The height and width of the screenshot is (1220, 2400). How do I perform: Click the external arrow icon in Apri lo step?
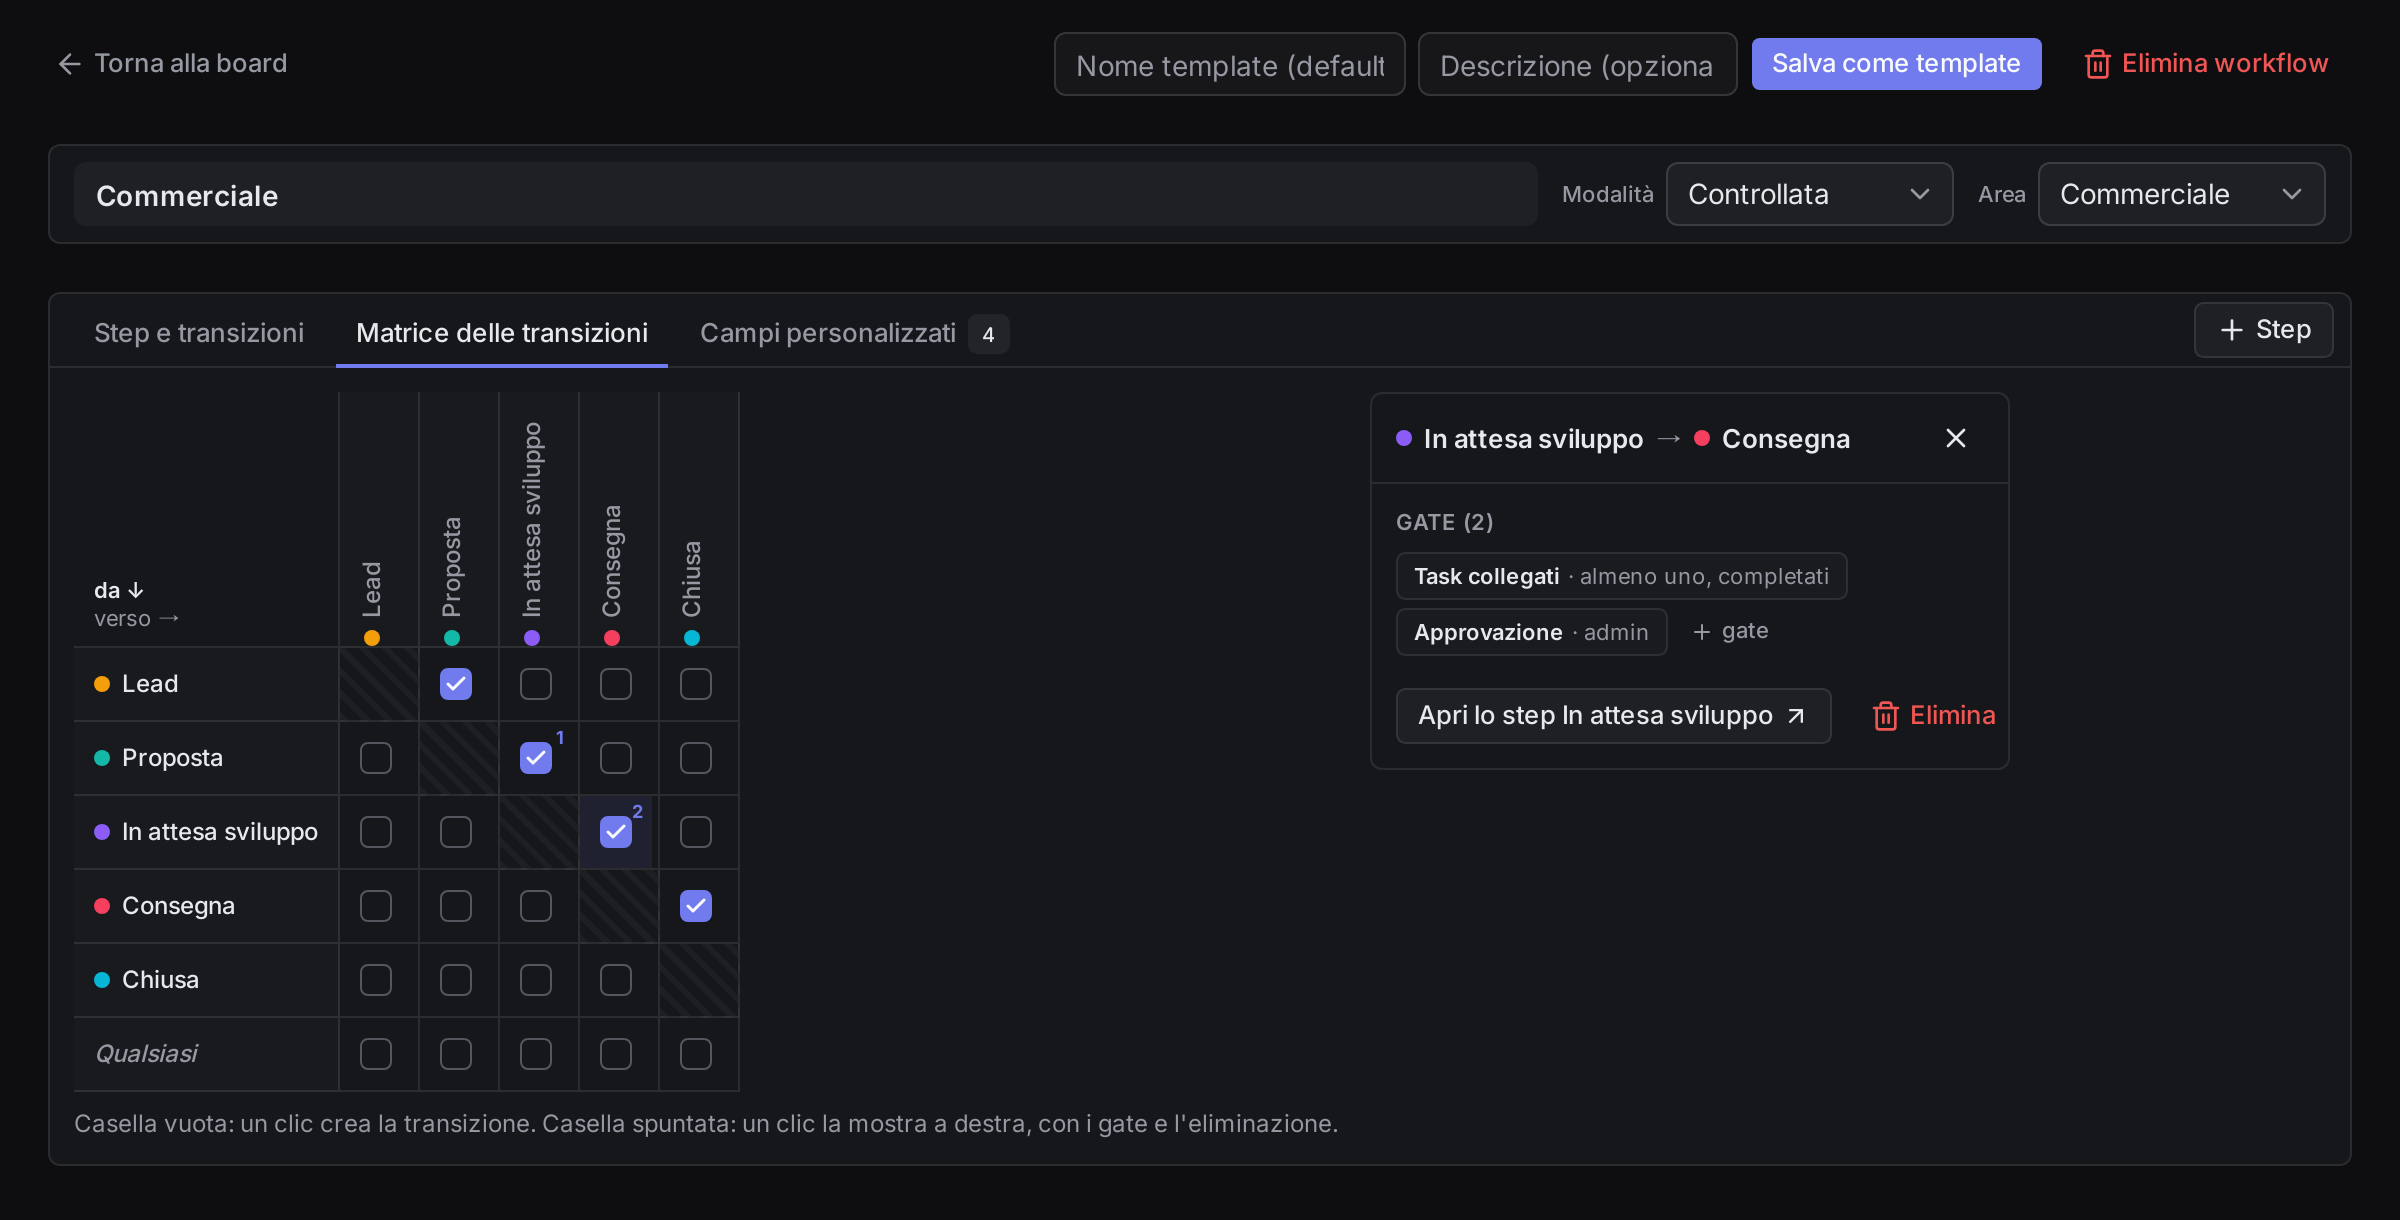1796,716
